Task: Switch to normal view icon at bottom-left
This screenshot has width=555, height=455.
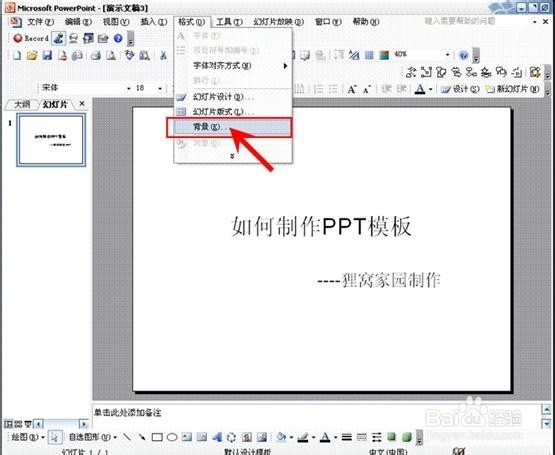Action: (8, 423)
